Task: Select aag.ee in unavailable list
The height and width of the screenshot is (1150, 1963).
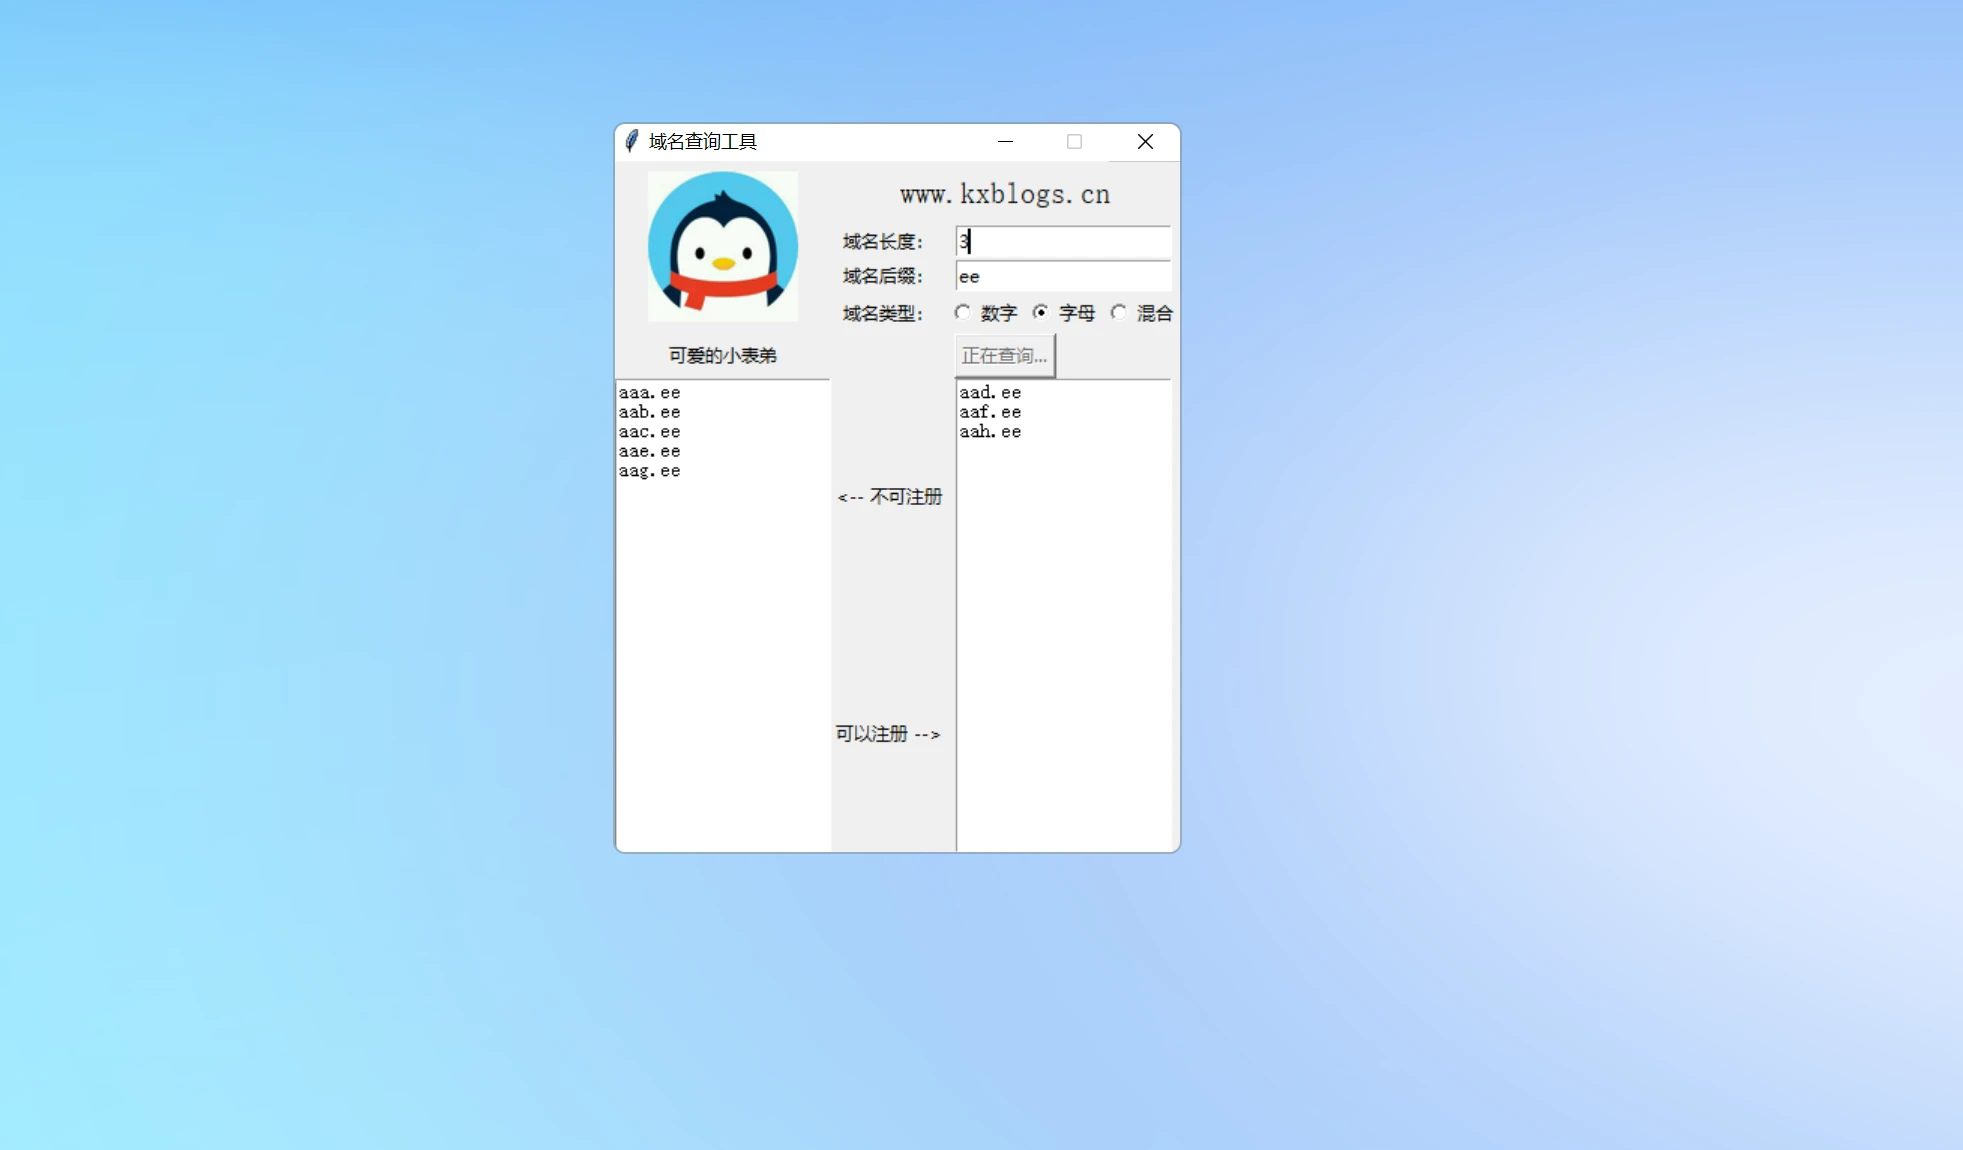Action: click(649, 471)
